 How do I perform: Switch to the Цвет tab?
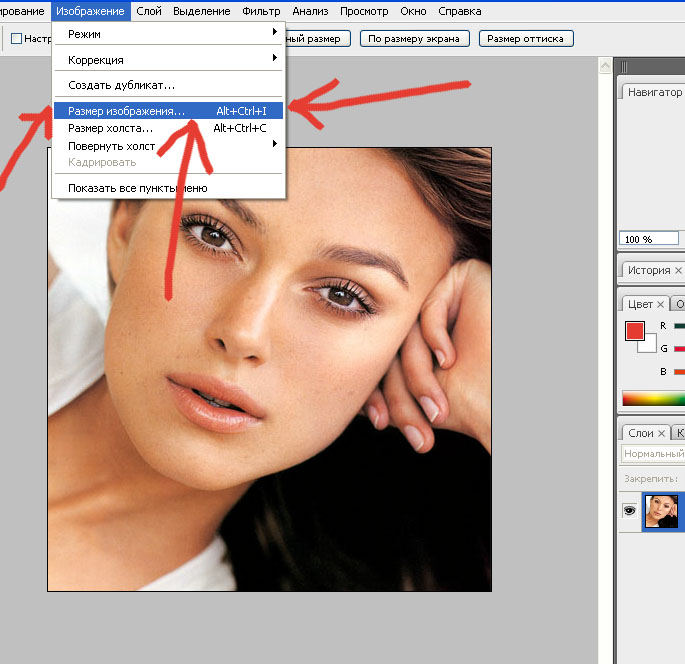pyautogui.click(x=640, y=304)
